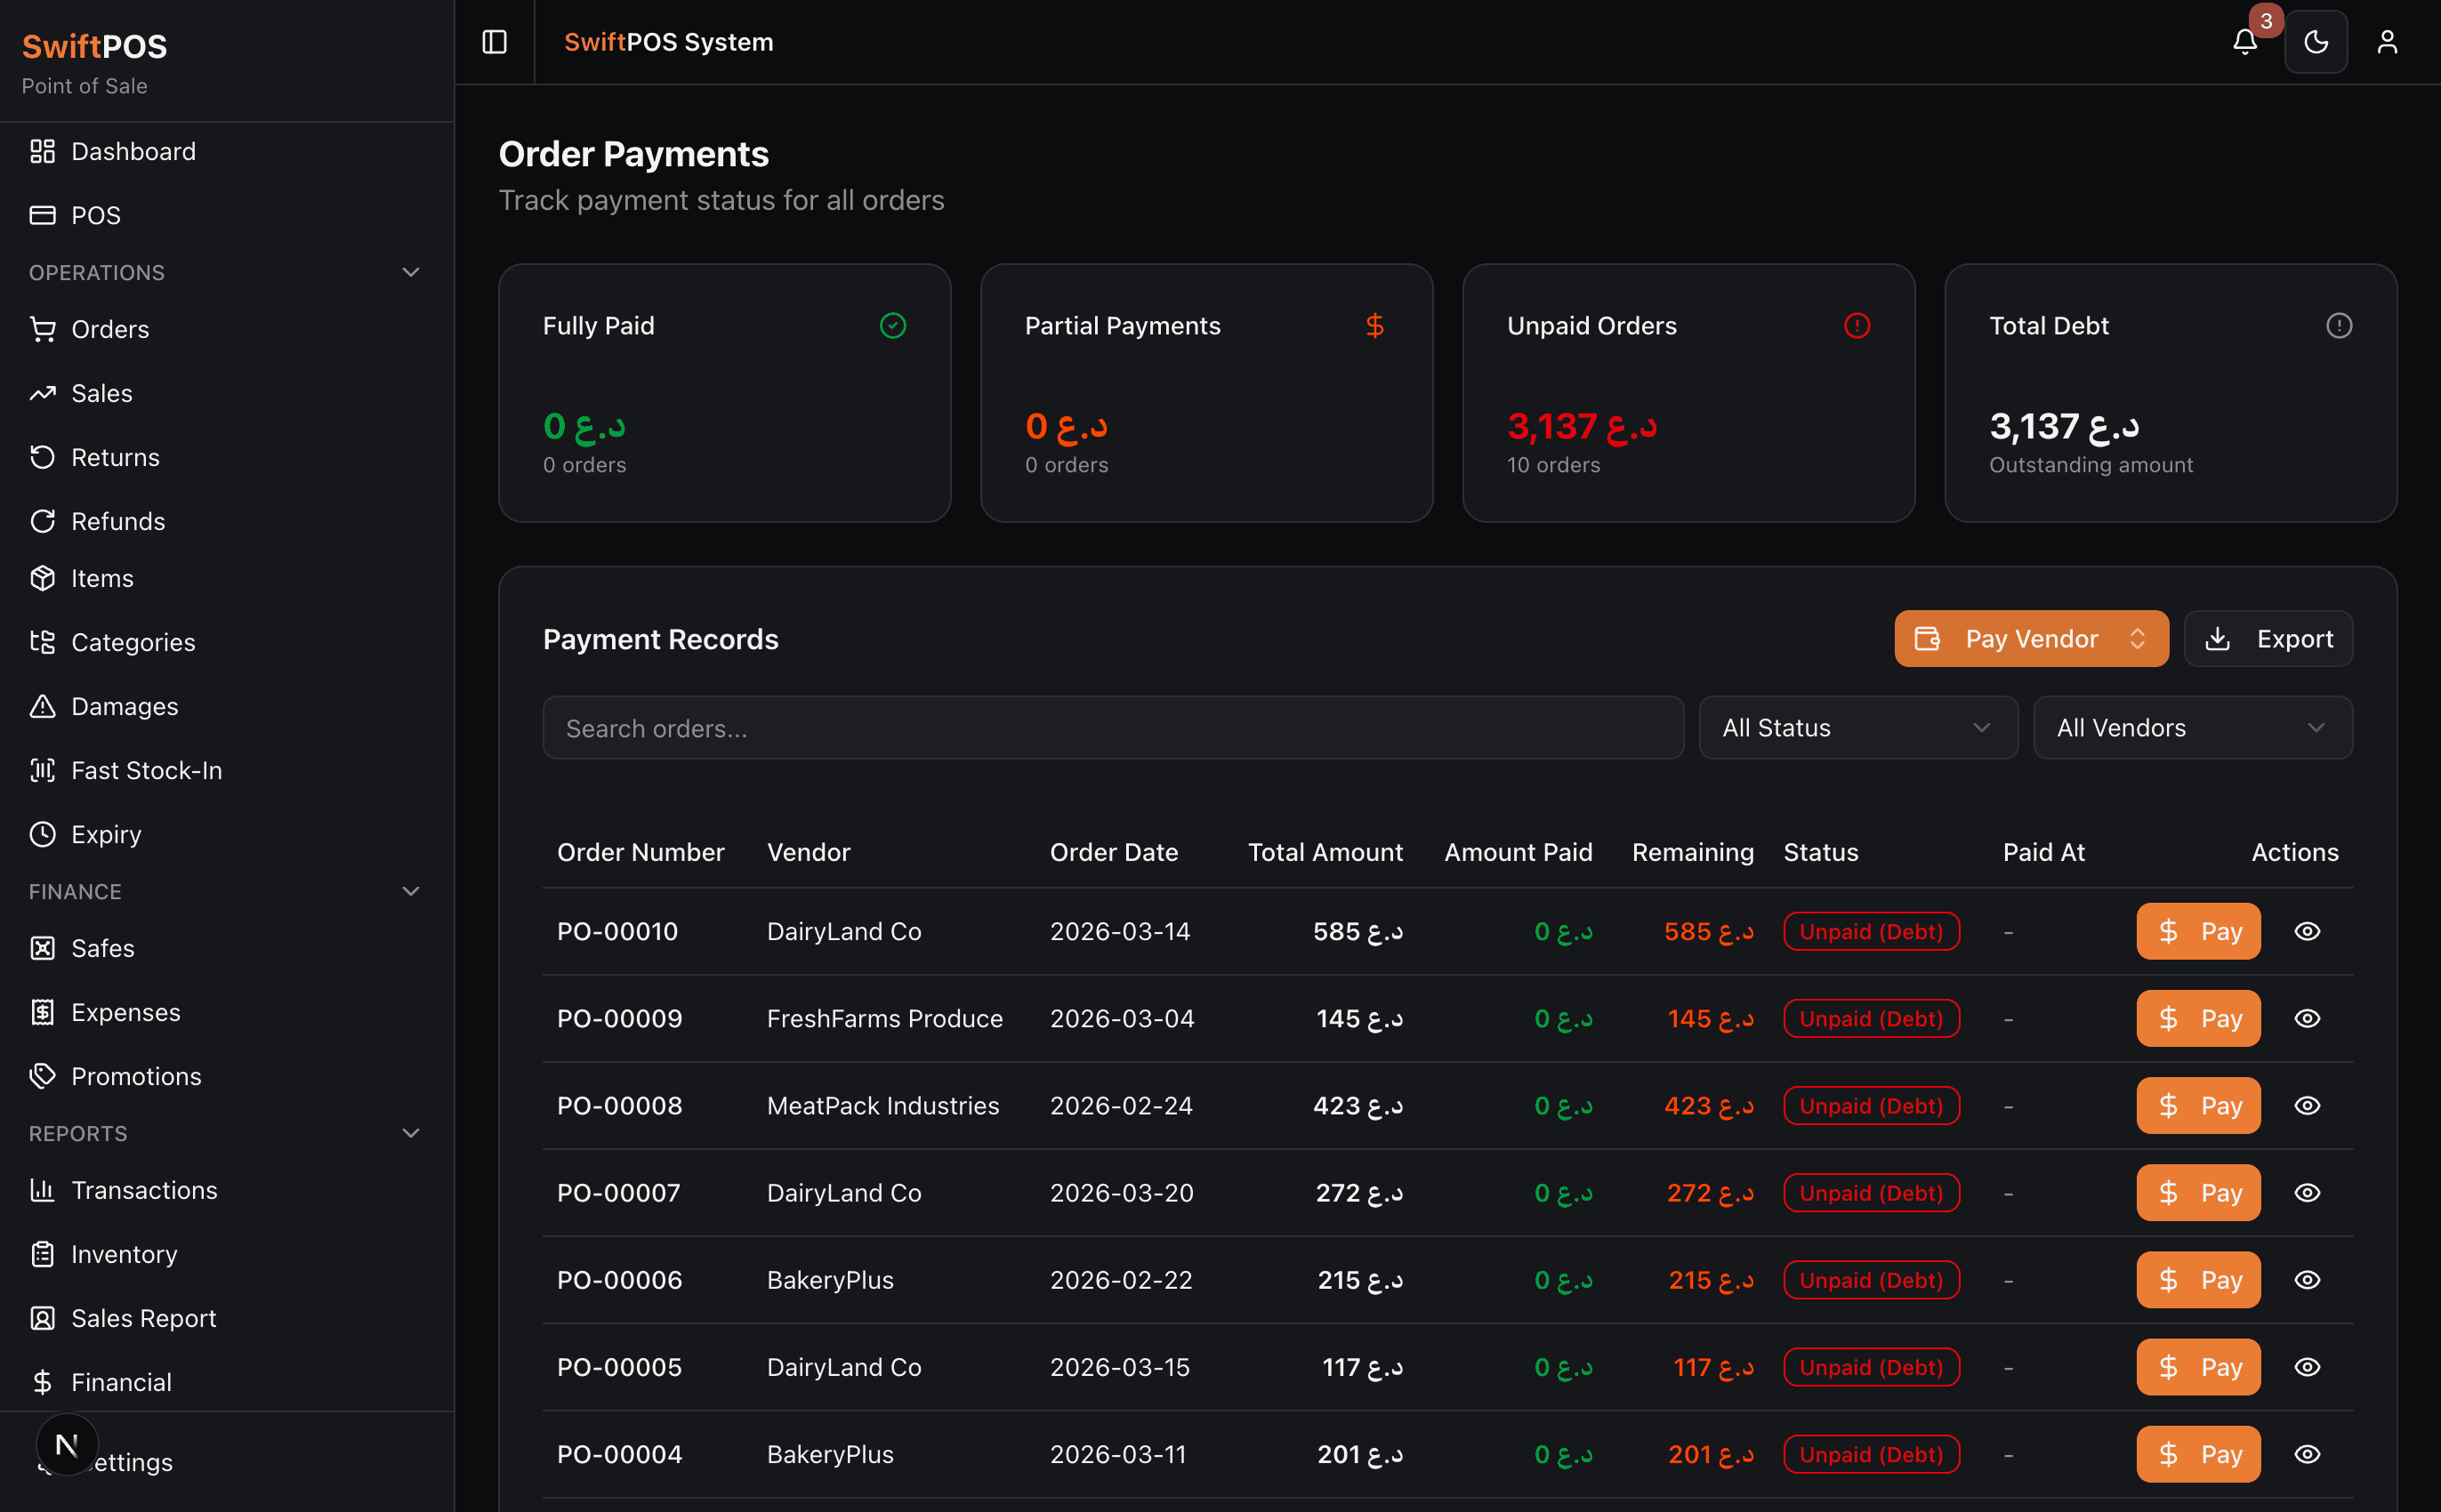Pay order PO-00008 for MeatPack Industries
The height and width of the screenshot is (1512, 2441).
2197,1105
